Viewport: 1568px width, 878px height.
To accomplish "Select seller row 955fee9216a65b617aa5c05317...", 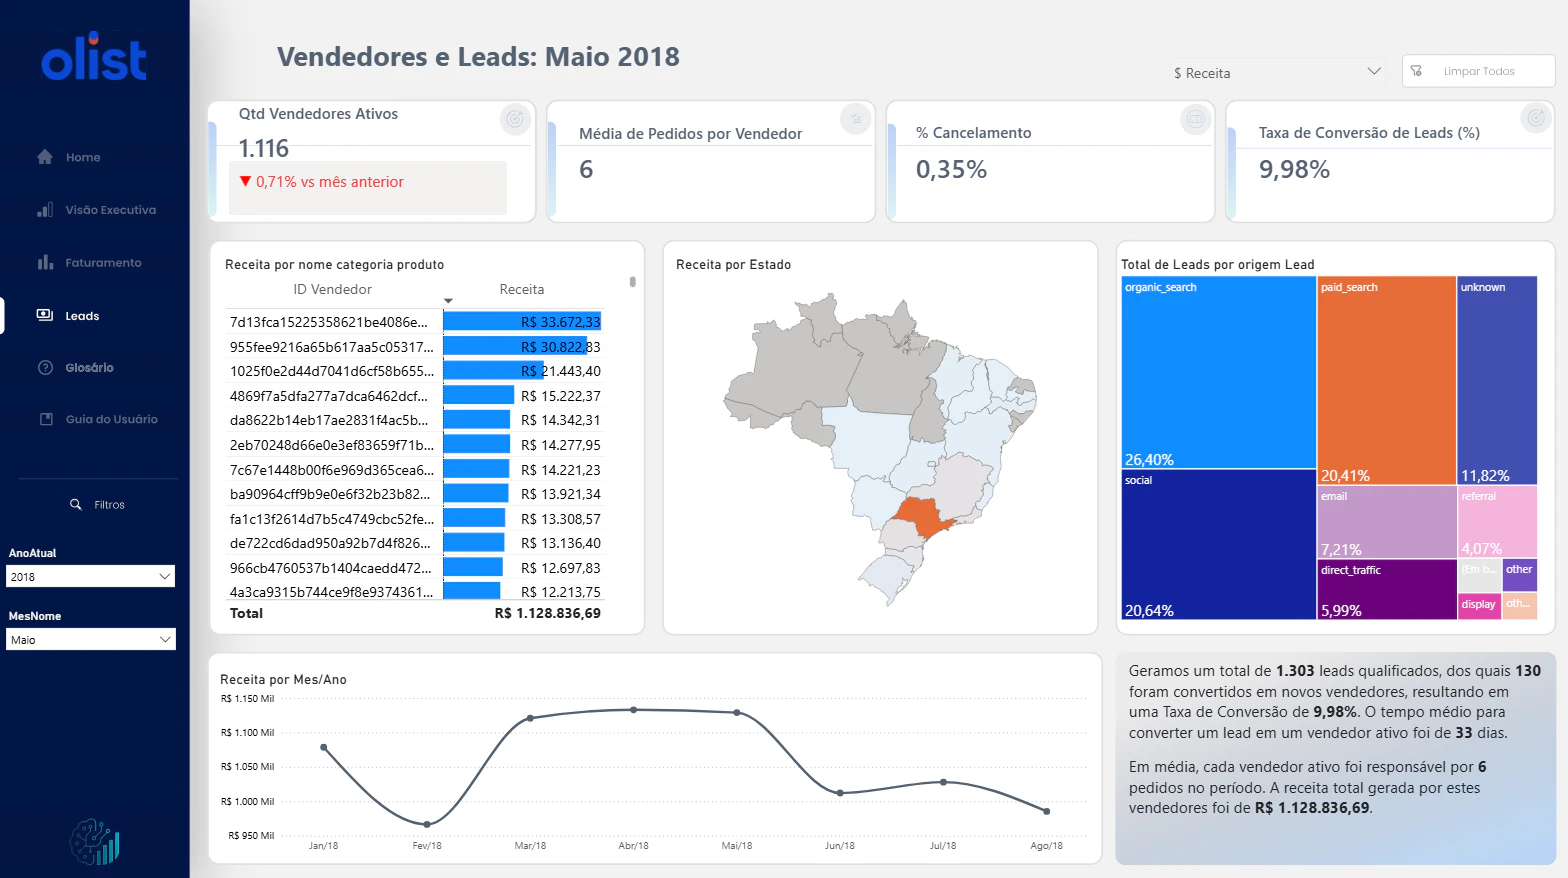I will (x=331, y=347).
